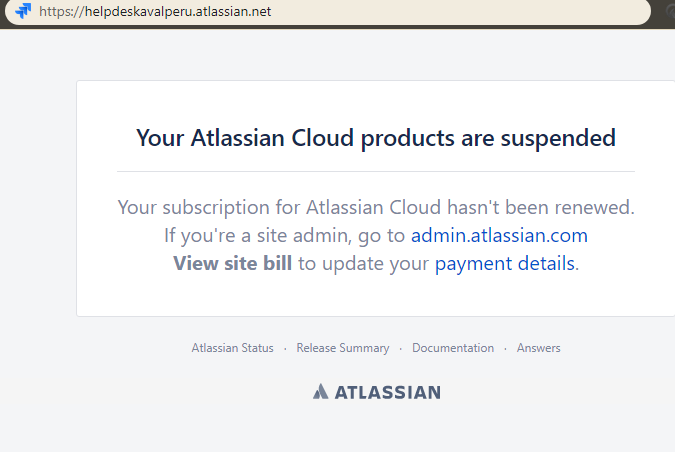Open the payment details link
The width and height of the screenshot is (675, 452).
click(505, 263)
